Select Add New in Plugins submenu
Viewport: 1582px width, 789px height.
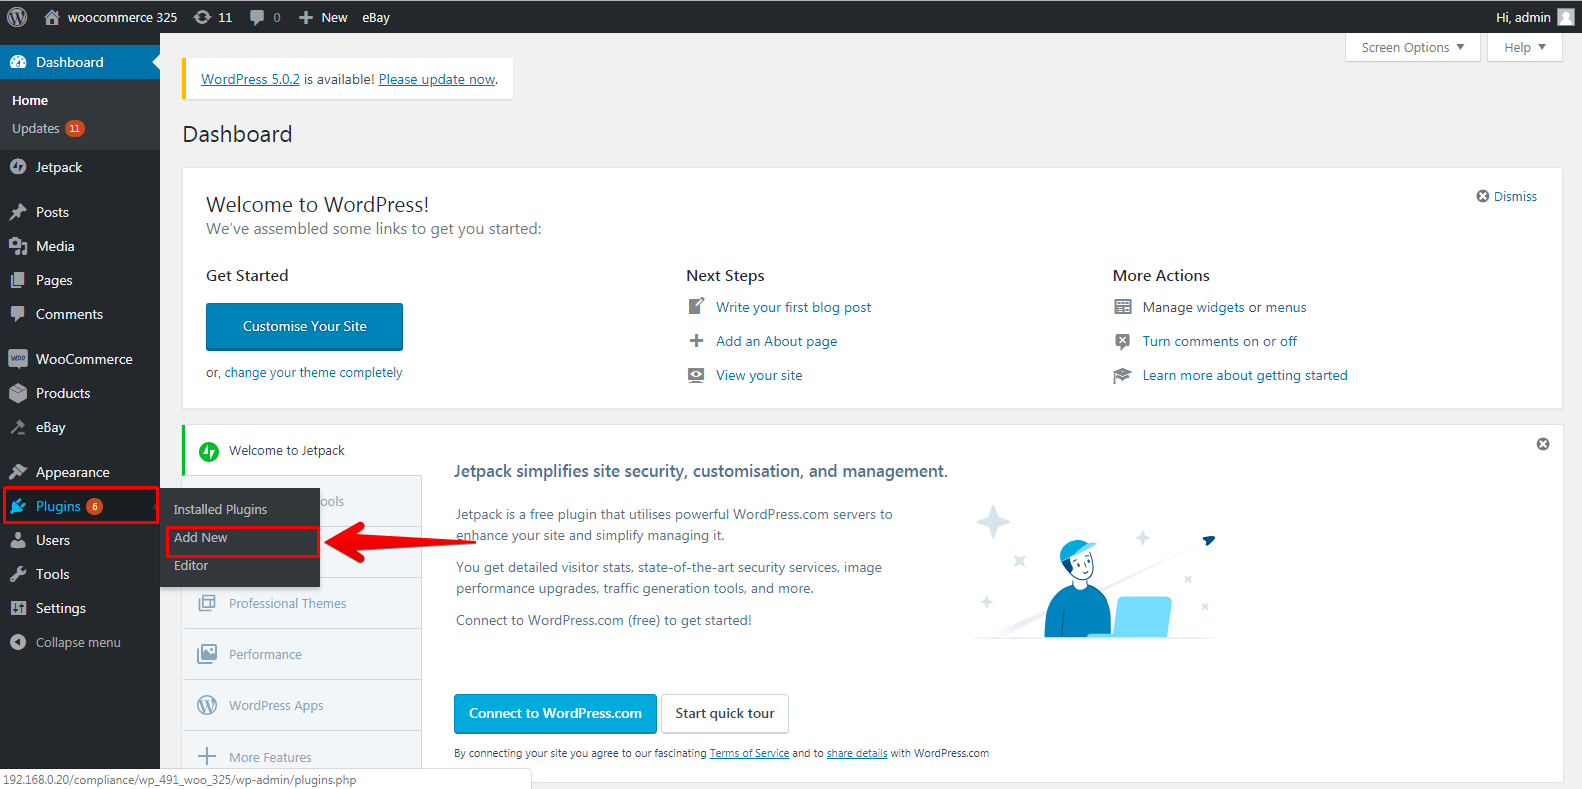point(201,538)
